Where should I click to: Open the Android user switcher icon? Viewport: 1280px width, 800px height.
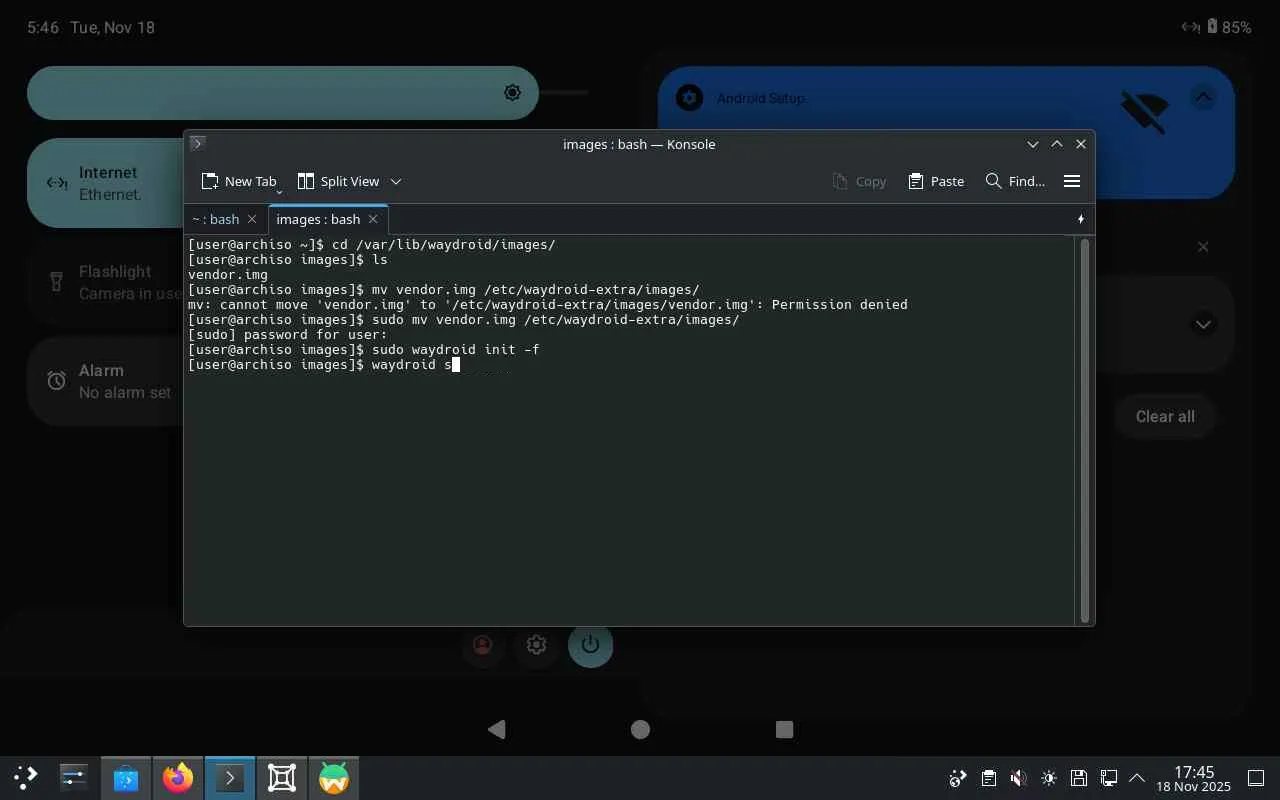[483, 645]
